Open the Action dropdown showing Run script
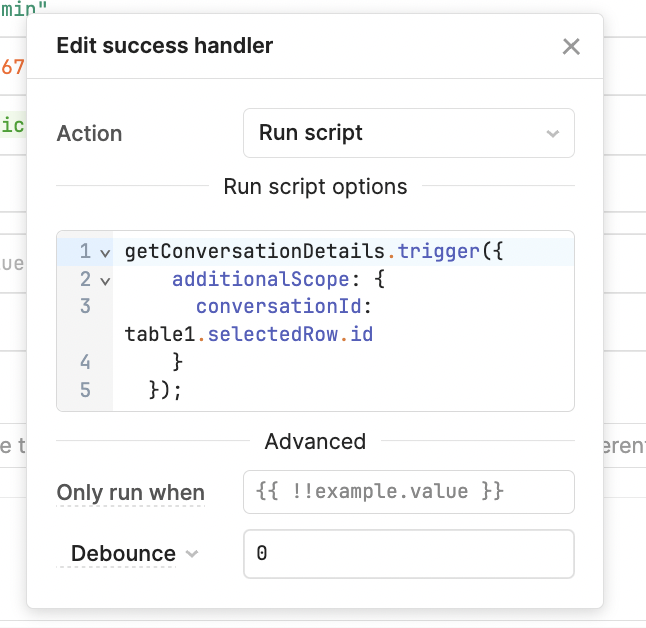The image size is (646, 628). pos(409,133)
